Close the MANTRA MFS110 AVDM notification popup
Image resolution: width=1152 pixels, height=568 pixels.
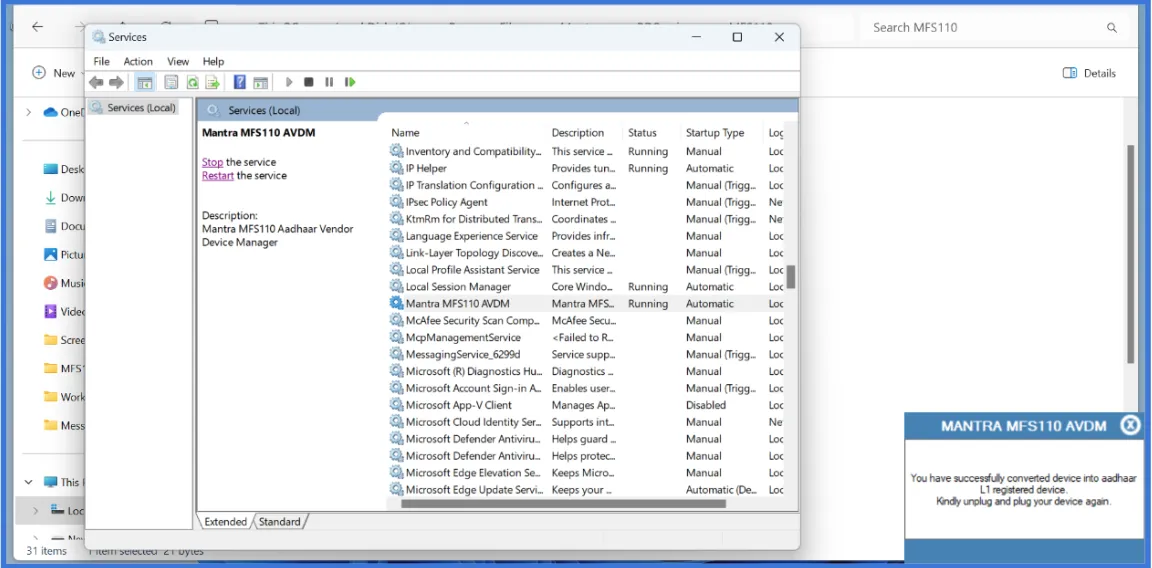[1131, 425]
